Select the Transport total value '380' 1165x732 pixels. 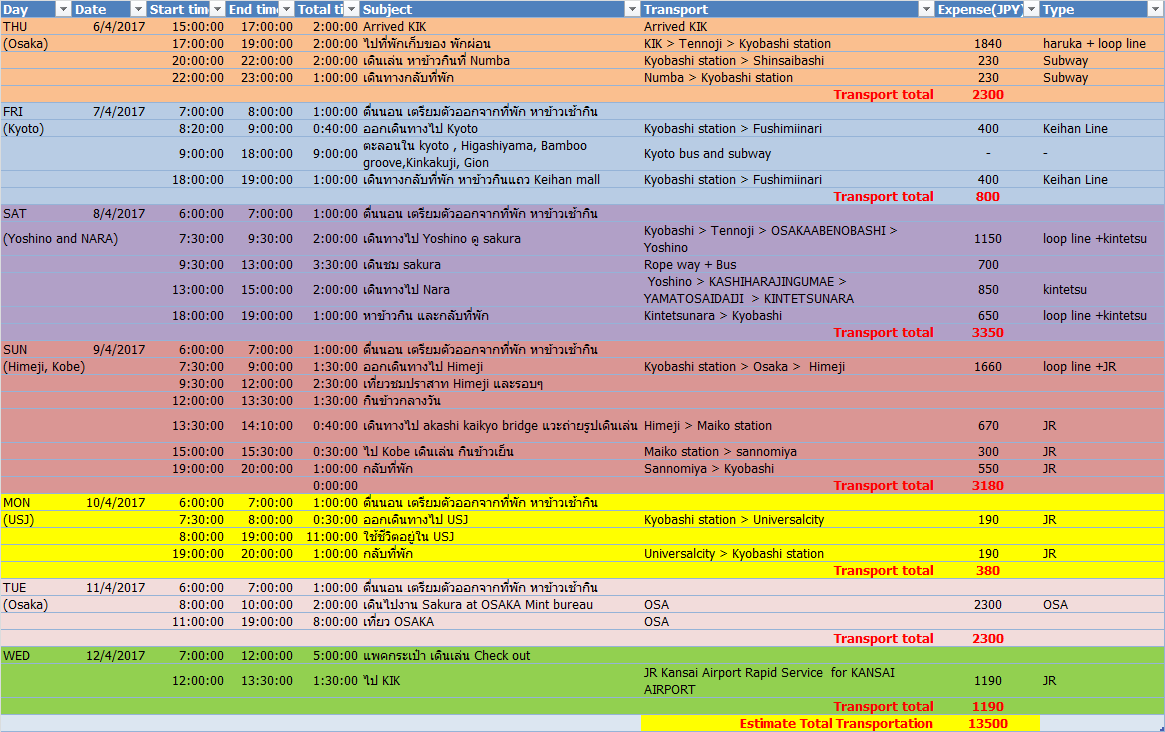tap(988, 571)
